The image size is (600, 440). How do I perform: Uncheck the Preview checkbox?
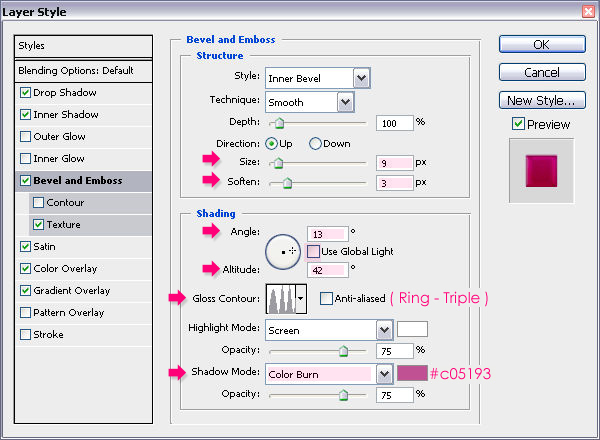click(x=518, y=125)
